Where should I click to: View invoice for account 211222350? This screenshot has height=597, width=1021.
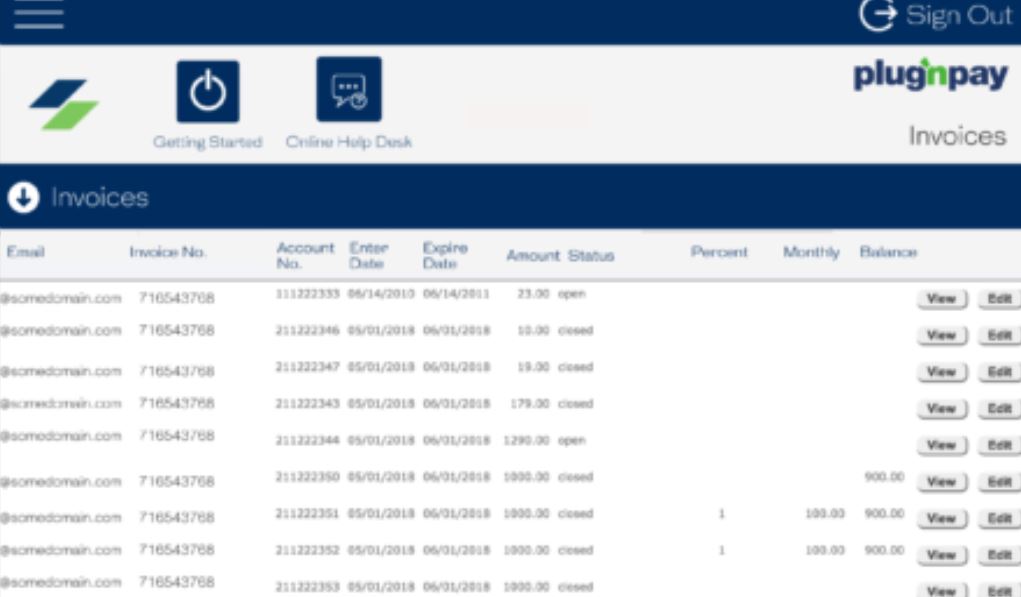942,482
